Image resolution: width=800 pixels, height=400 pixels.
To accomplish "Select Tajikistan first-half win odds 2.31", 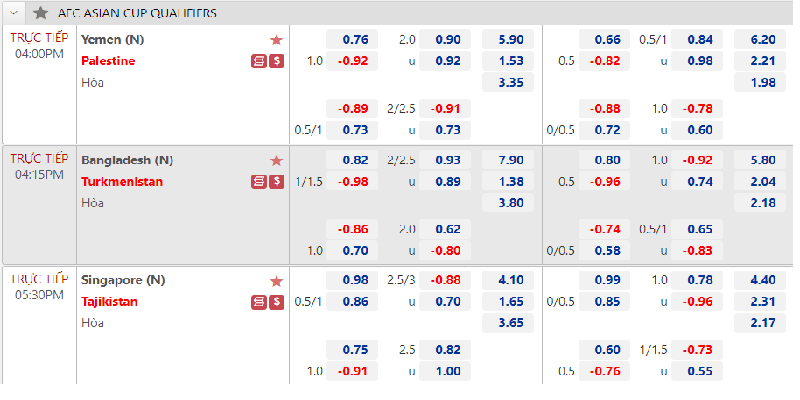I will coord(760,302).
